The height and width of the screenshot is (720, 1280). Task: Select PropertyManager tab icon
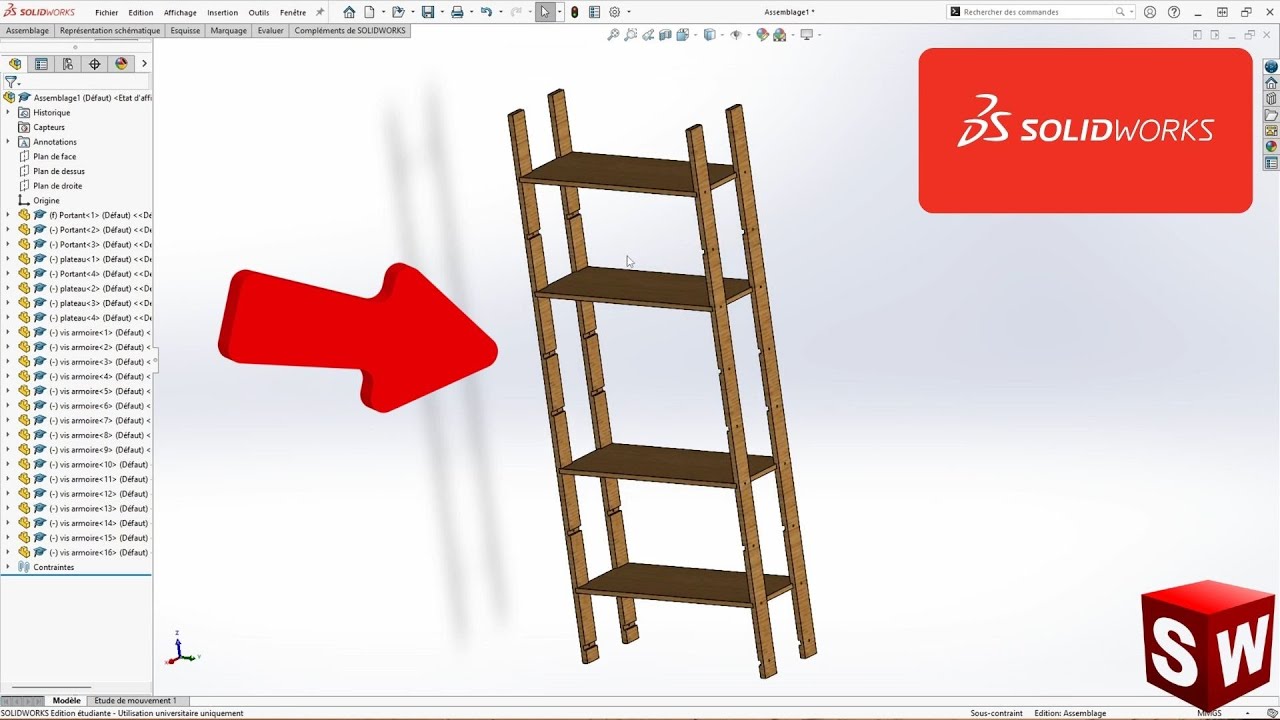click(41, 63)
